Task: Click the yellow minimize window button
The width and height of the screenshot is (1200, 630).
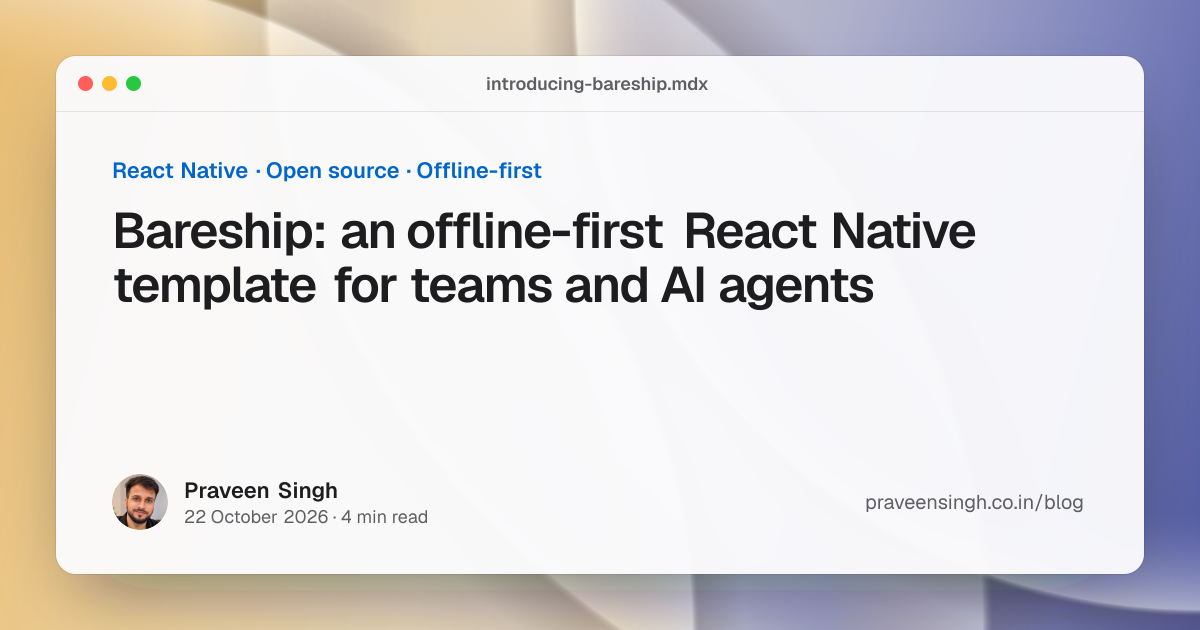Action: (109, 84)
